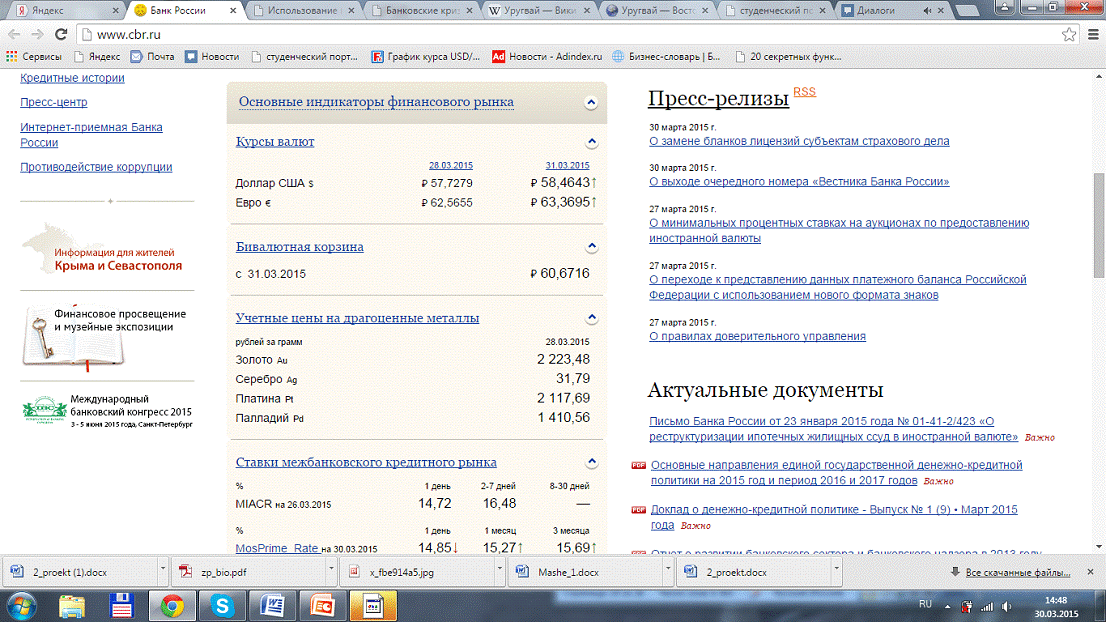Click the Windows Start button
Screen dimensions: 1106x622
pyautogui.click(x=22, y=605)
